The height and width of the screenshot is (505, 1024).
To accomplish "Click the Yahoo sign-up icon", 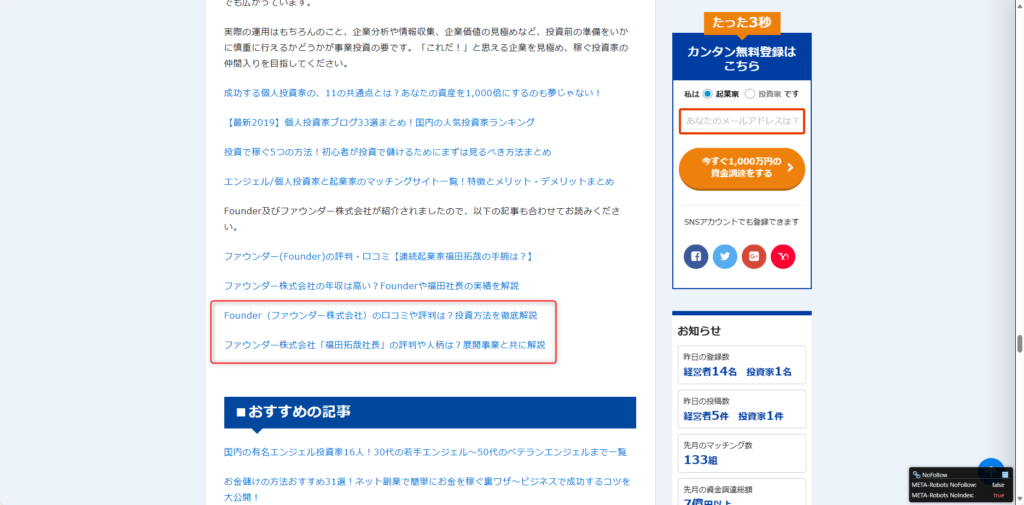I will click(783, 257).
